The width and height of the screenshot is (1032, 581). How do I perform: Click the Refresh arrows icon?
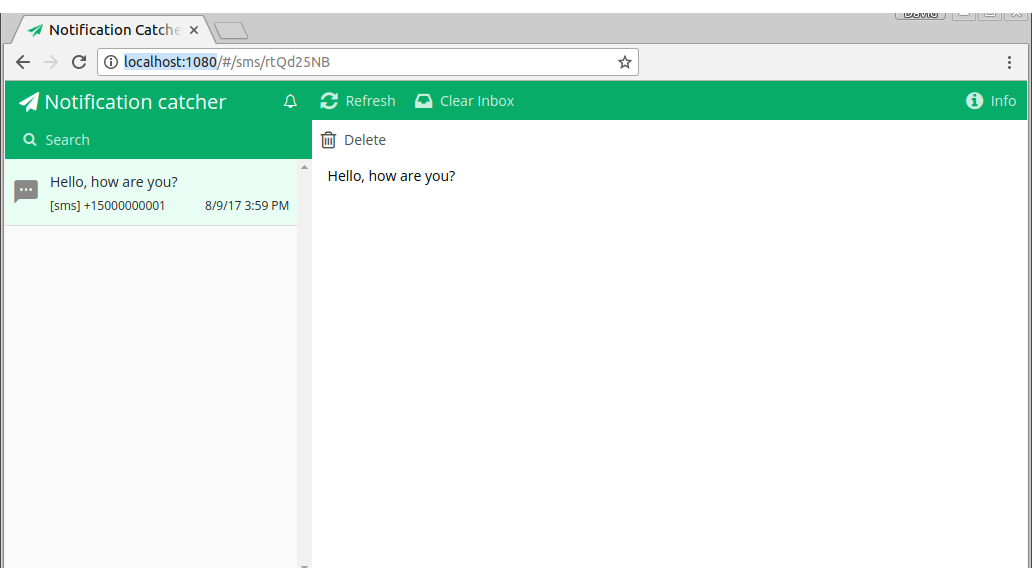[329, 101]
